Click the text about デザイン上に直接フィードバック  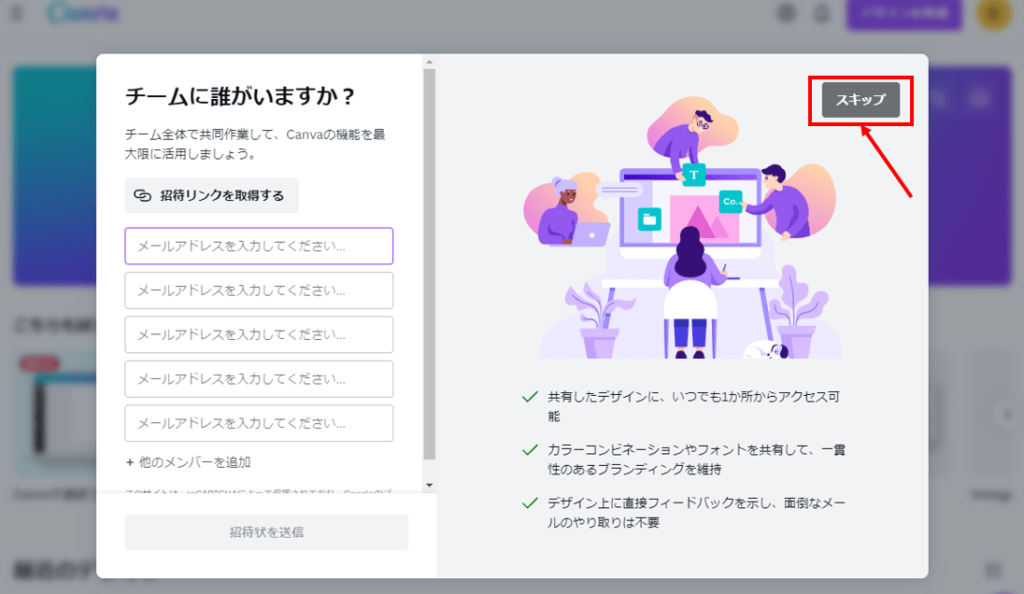coord(696,512)
